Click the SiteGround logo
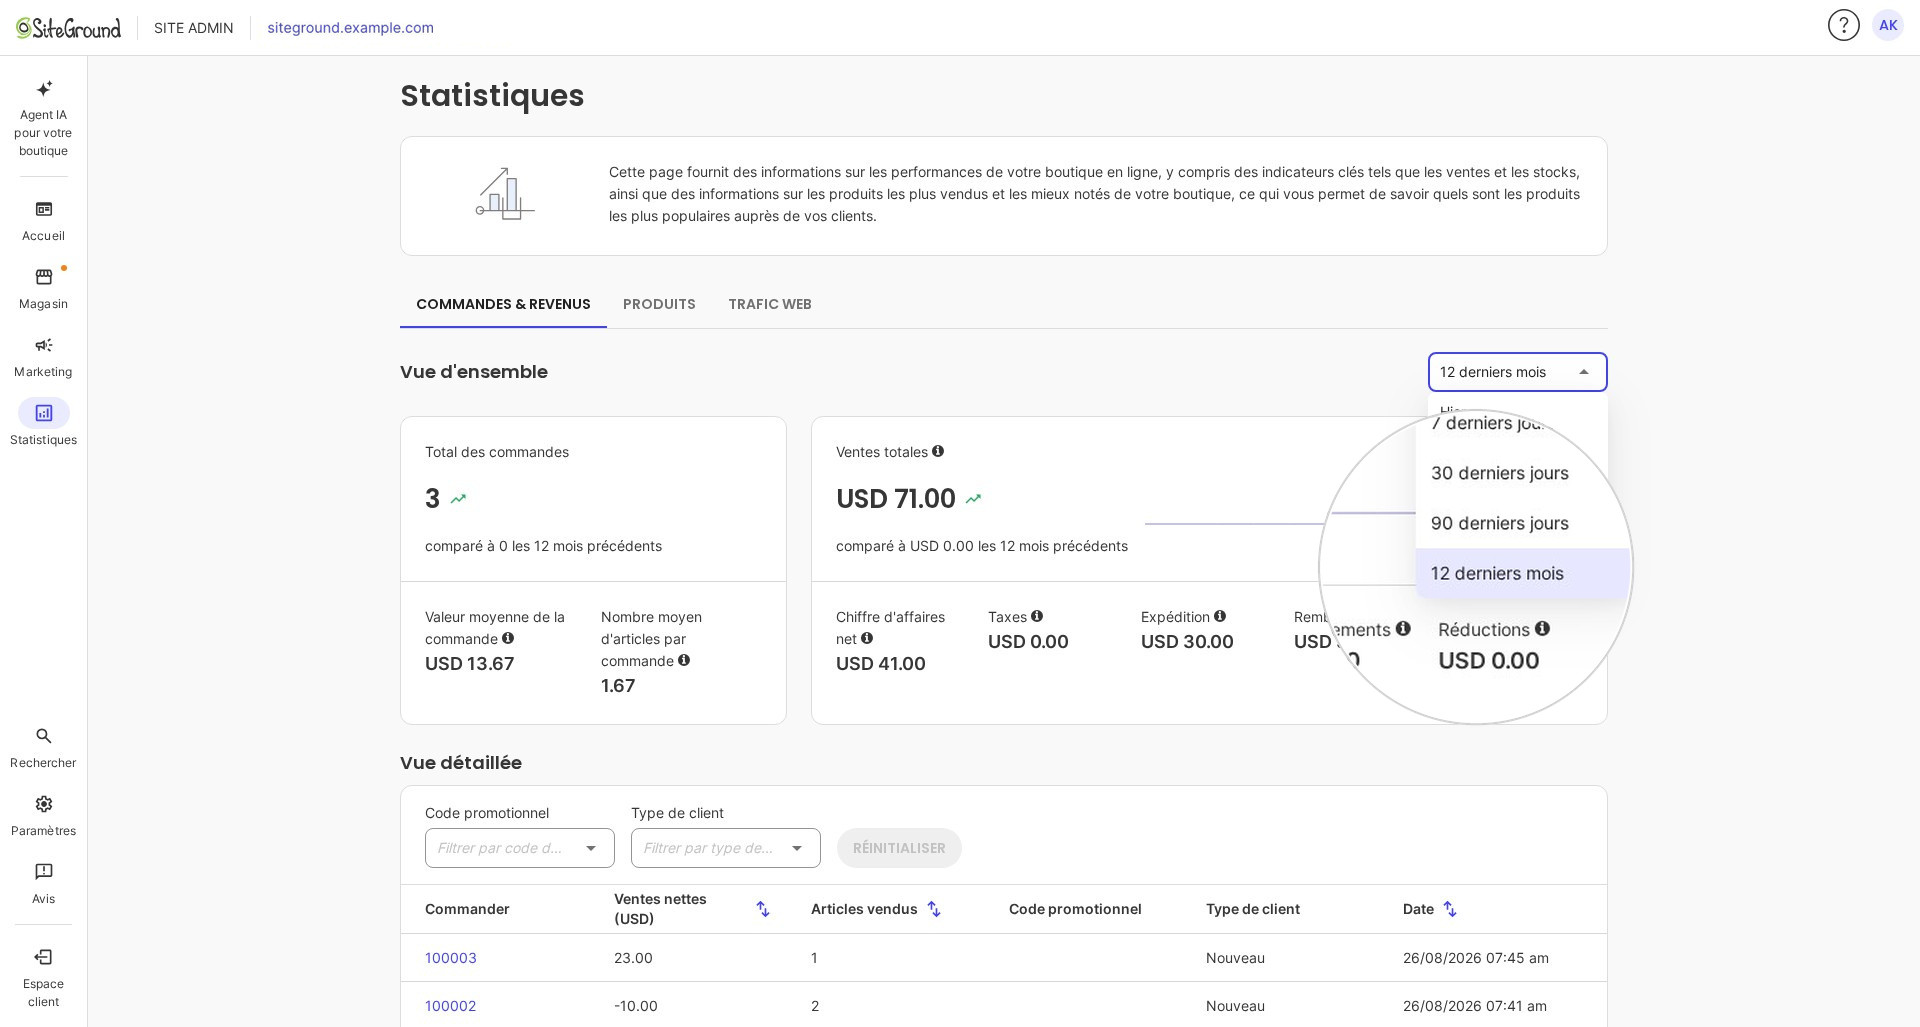Screen dimensions: 1920x1027 [68, 28]
